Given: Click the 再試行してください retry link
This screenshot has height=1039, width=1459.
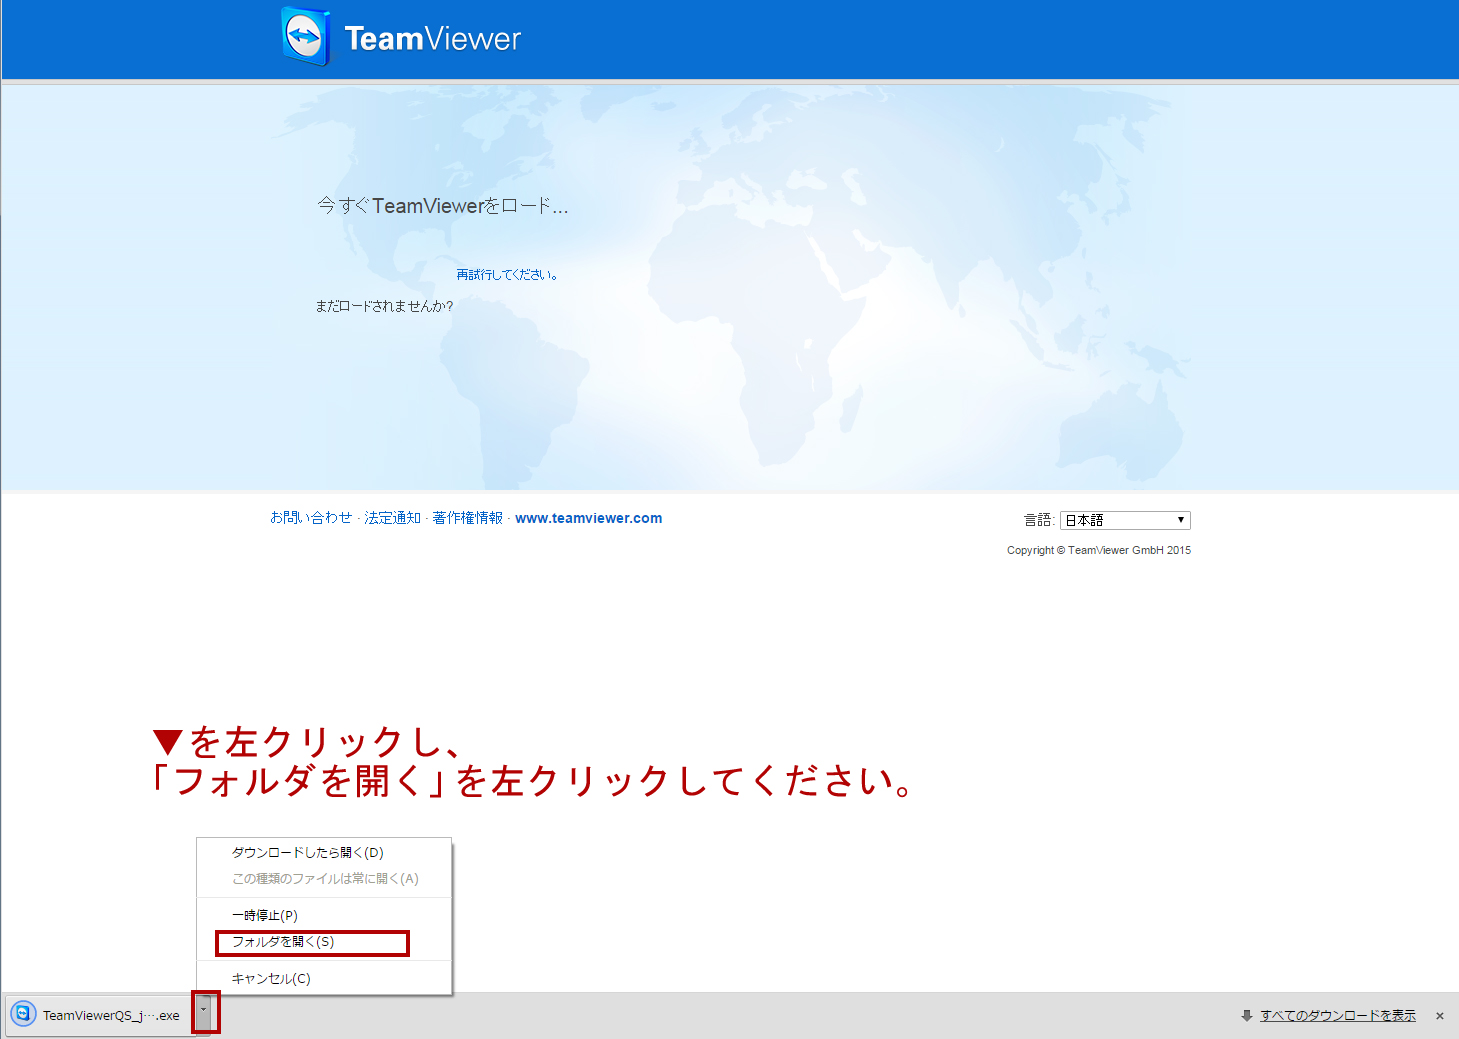Looking at the screenshot, I should (x=507, y=275).
